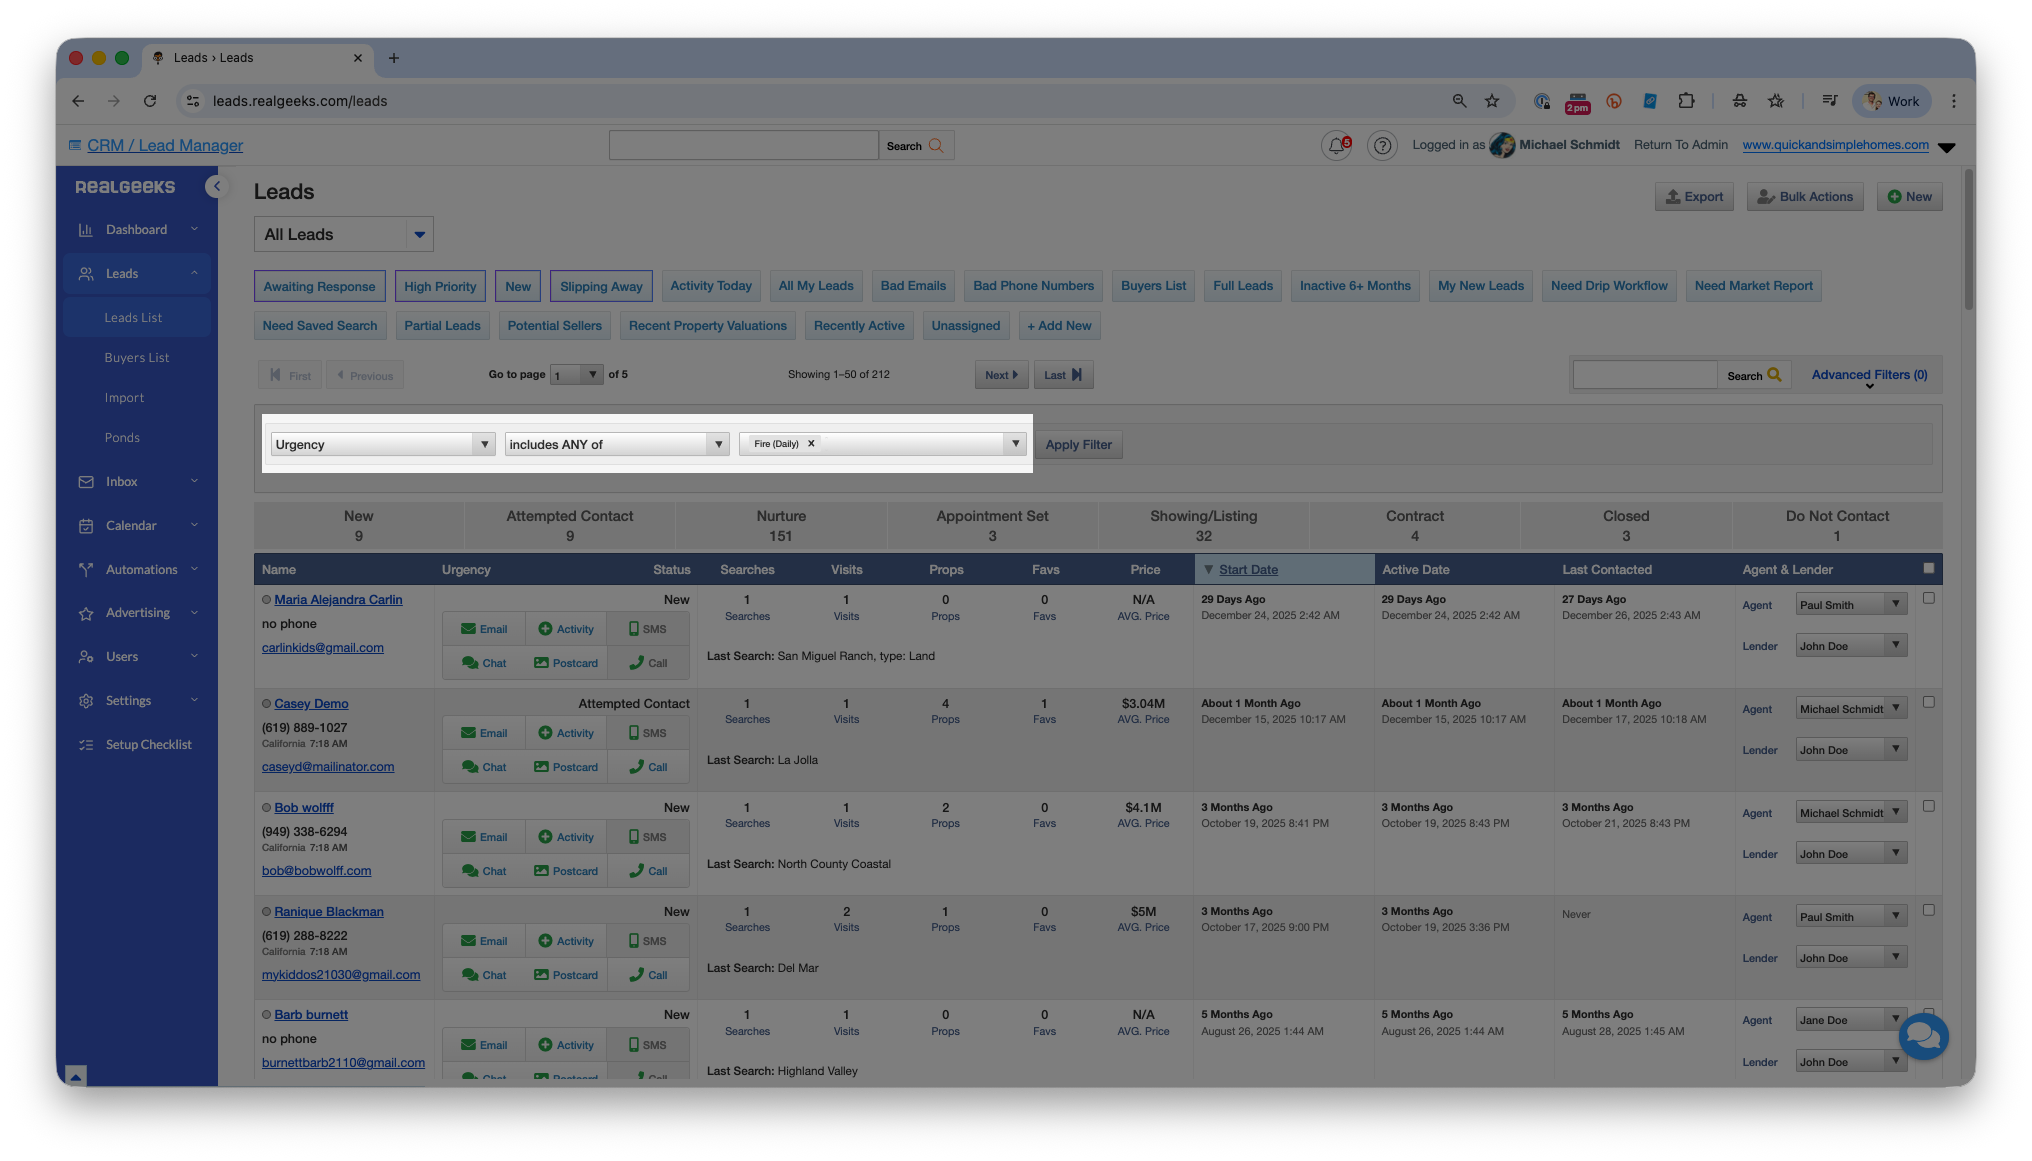Check the box for Maria Alejandra Carlin

point(1929,598)
